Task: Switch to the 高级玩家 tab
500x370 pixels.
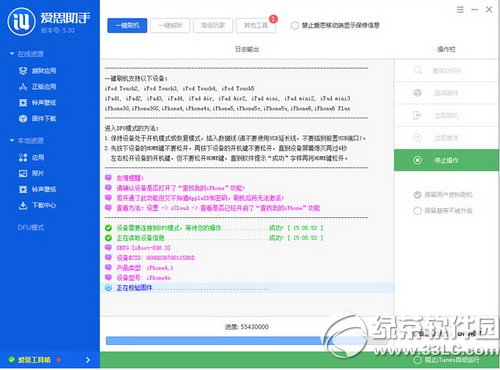Action: (213, 25)
